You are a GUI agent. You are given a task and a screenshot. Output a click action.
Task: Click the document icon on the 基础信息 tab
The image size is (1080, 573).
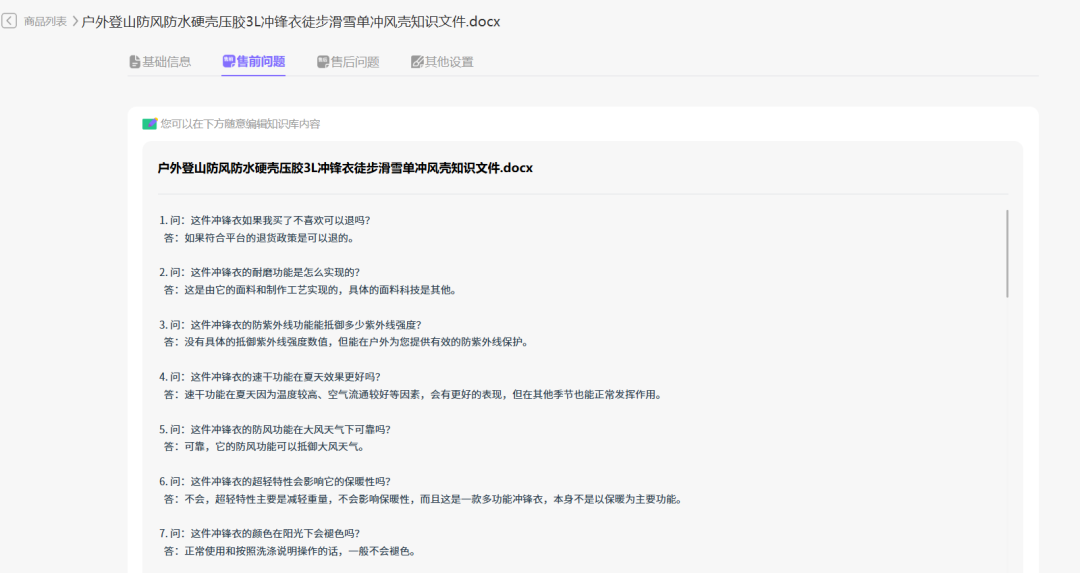[134, 62]
